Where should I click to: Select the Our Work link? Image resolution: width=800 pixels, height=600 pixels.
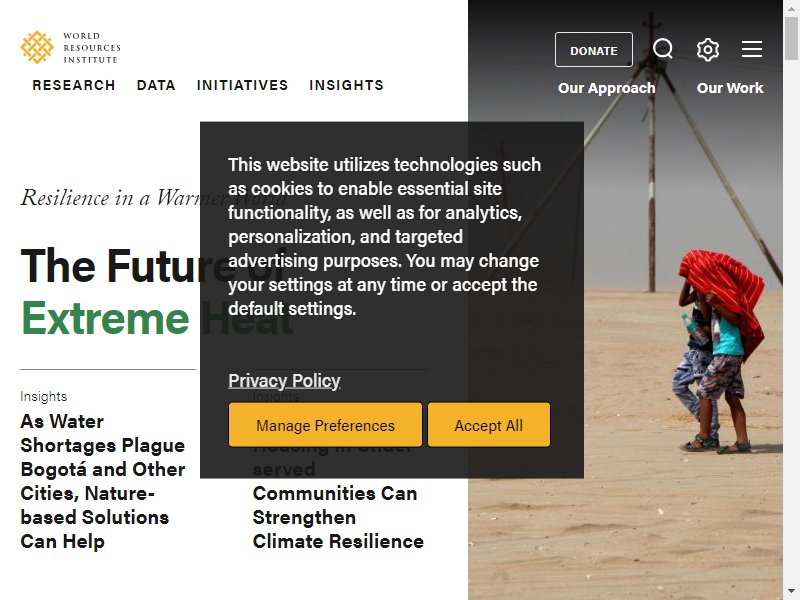coord(730,88)
